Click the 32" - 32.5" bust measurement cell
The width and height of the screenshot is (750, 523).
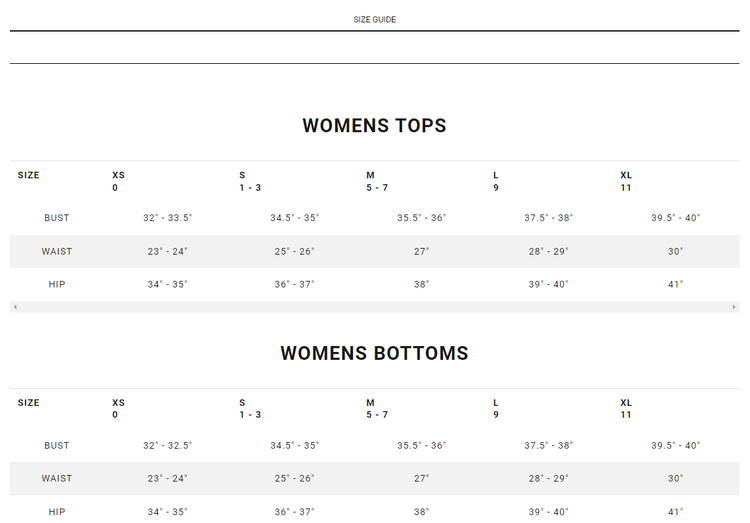pos(168,446)
